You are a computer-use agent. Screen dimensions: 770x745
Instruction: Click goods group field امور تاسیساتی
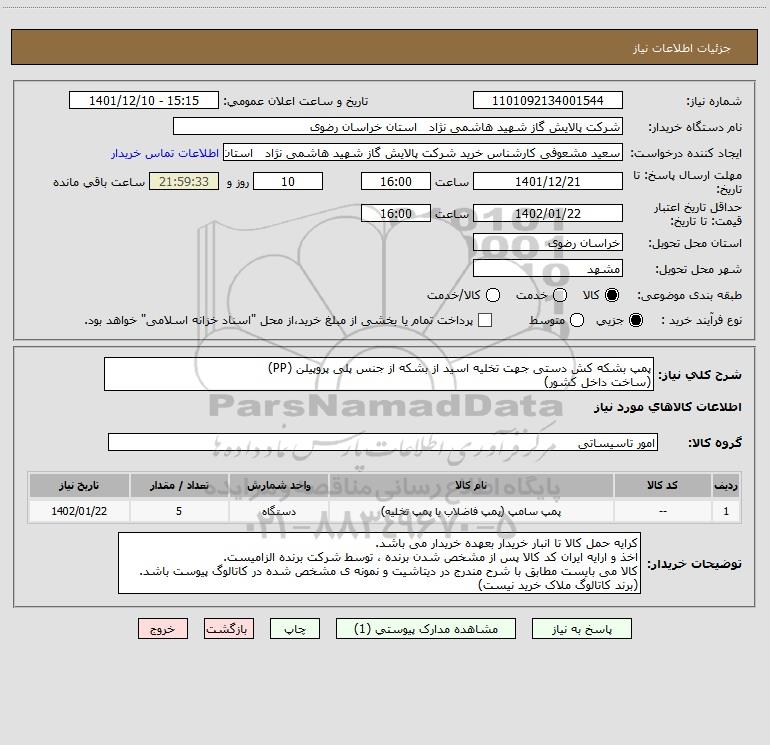[383, 442]
